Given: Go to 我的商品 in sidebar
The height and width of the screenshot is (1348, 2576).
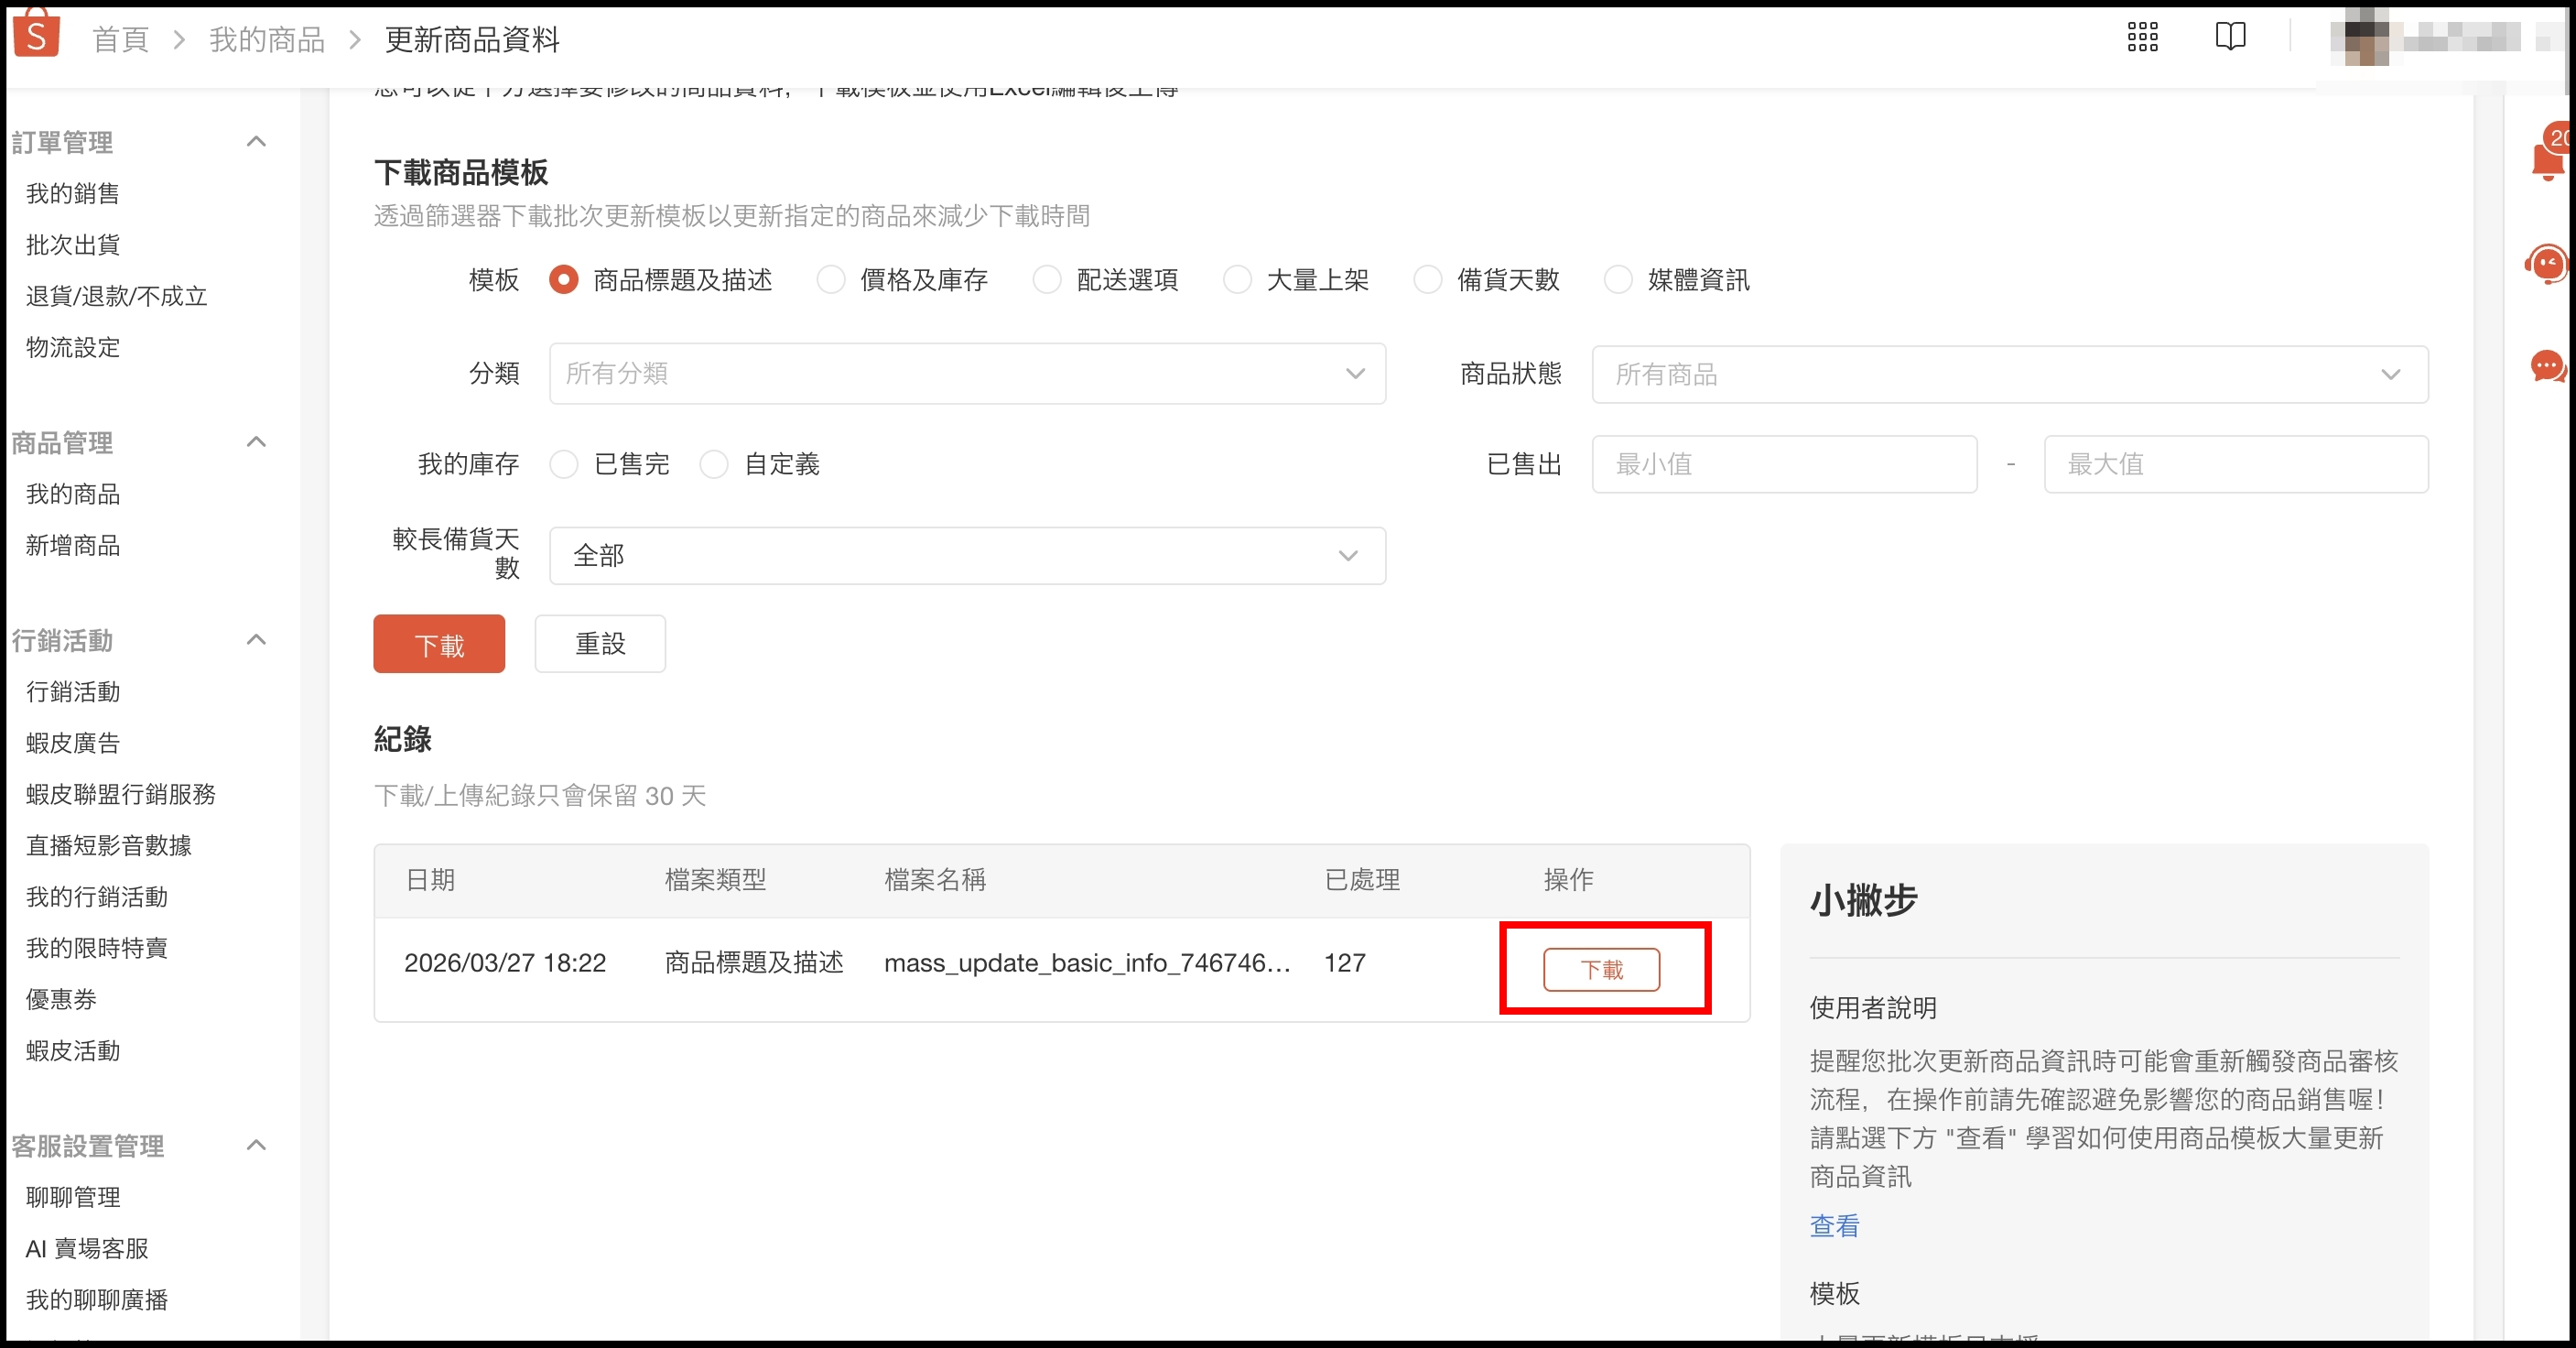Looking at the screenshot, I should (73, 494).
